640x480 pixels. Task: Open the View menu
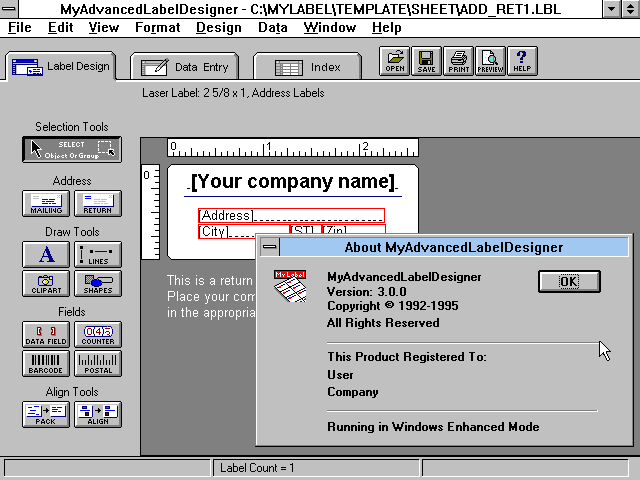104,27
